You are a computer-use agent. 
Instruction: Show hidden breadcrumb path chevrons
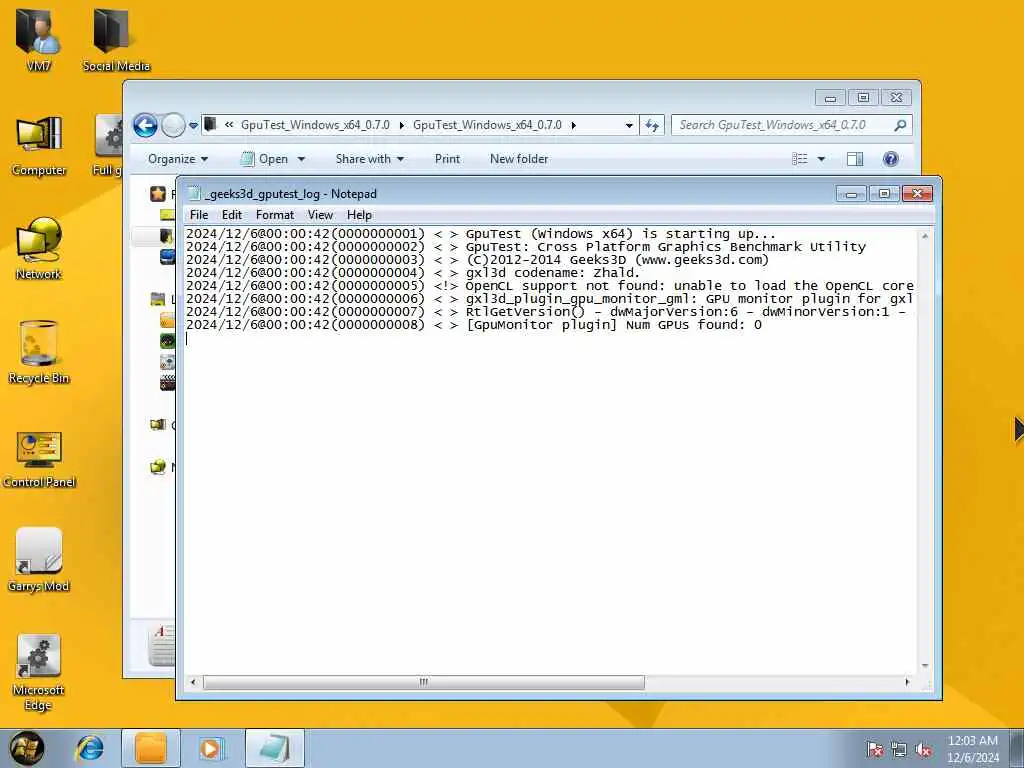229,125
